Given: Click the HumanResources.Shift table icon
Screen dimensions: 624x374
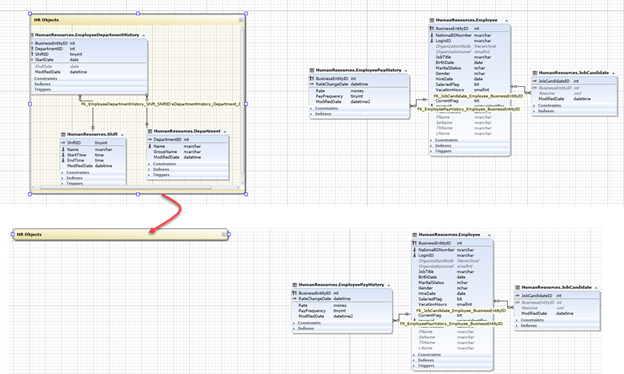Looking at the screenshot, I should click(x=63, y=134).
